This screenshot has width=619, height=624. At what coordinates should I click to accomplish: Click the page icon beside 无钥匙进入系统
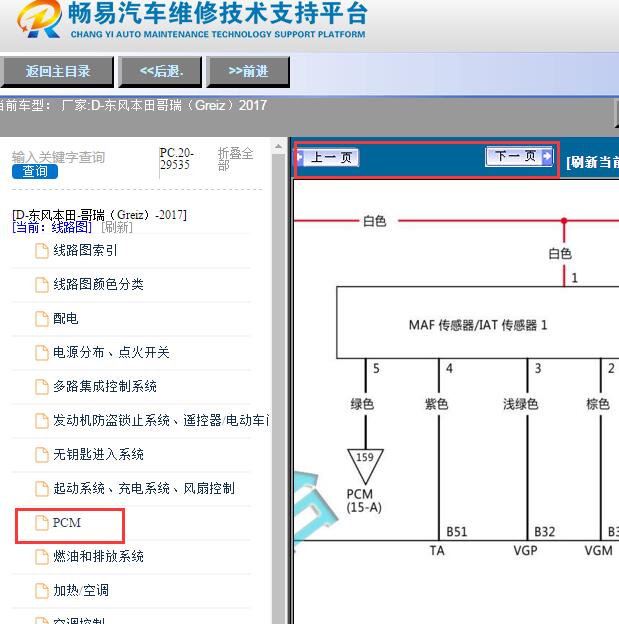click(x=42, y=455)
